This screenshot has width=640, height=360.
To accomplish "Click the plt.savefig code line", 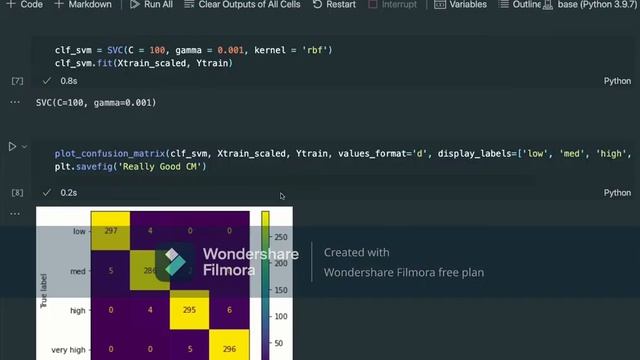I will click(x=131, y=167).
